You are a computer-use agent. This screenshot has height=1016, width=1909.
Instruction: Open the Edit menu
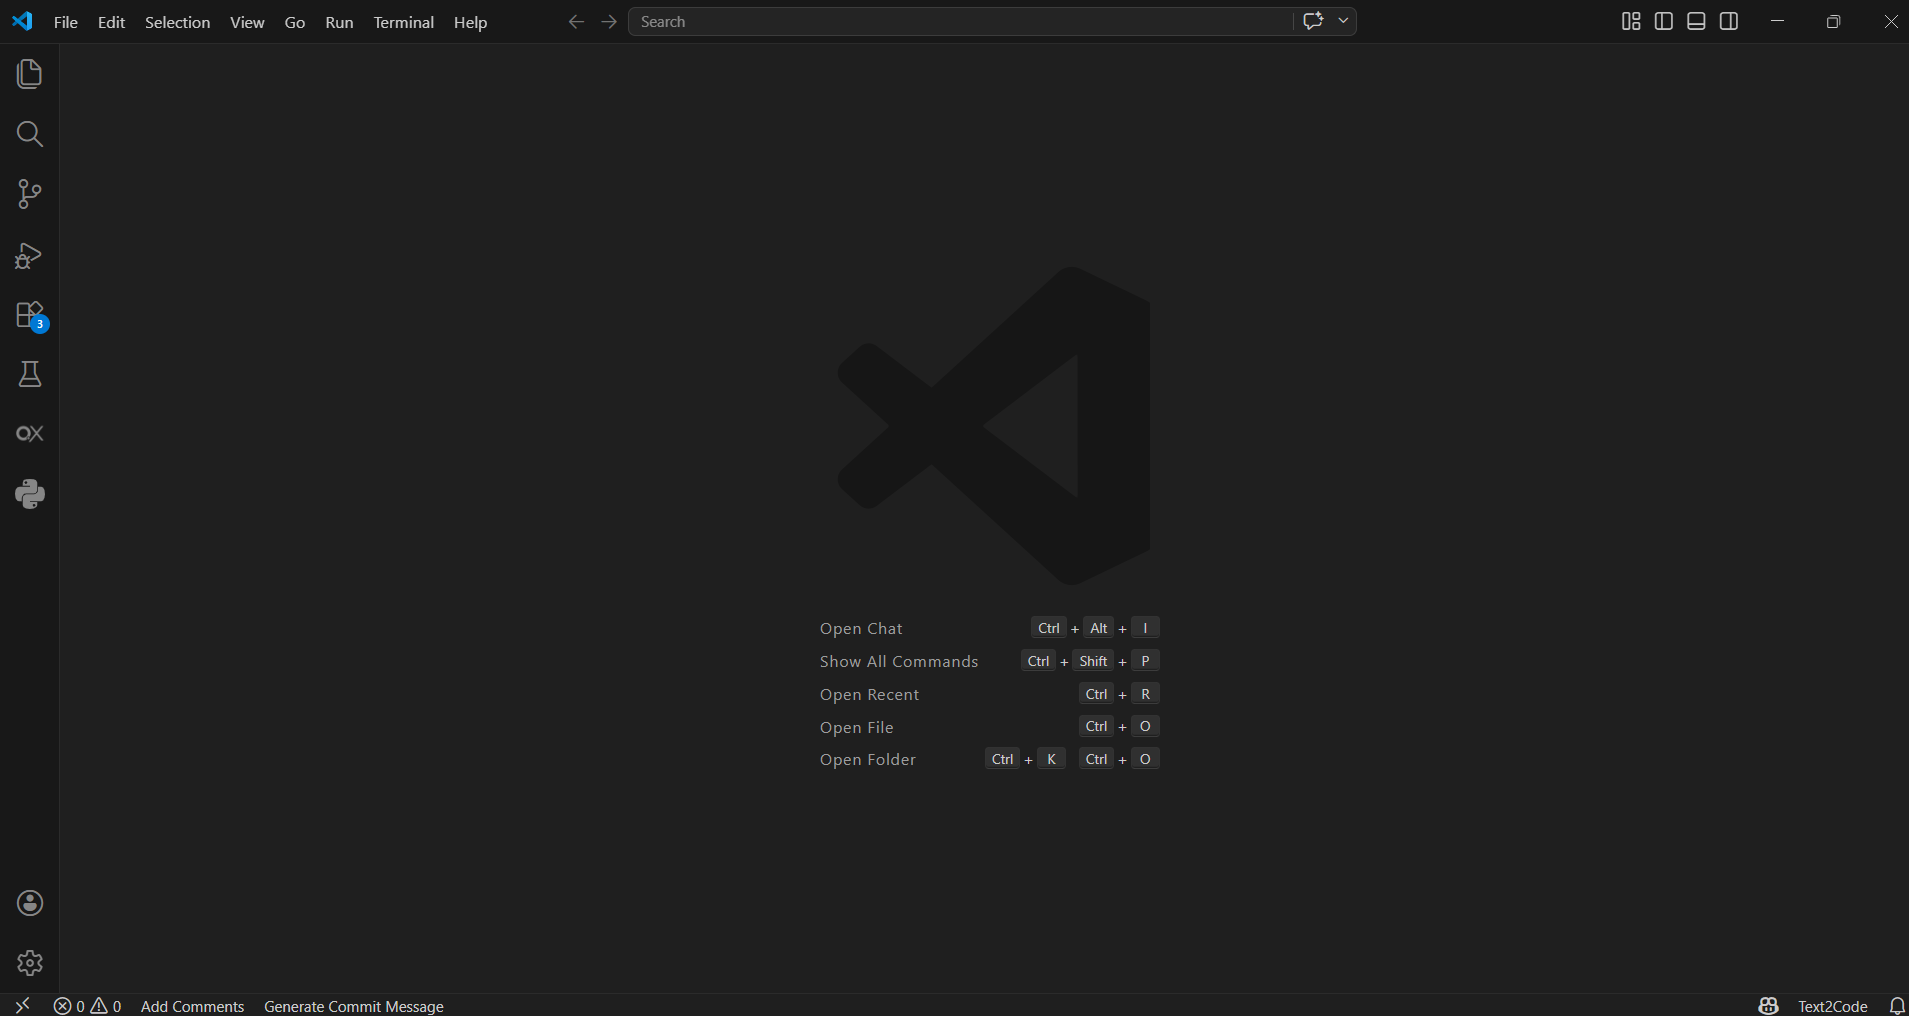111,22
